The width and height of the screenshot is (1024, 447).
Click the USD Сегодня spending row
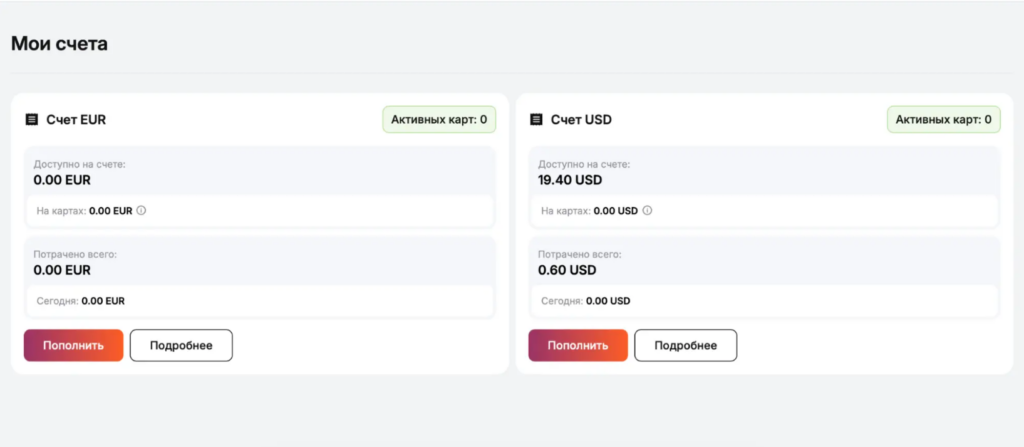[x=764, y=301]
